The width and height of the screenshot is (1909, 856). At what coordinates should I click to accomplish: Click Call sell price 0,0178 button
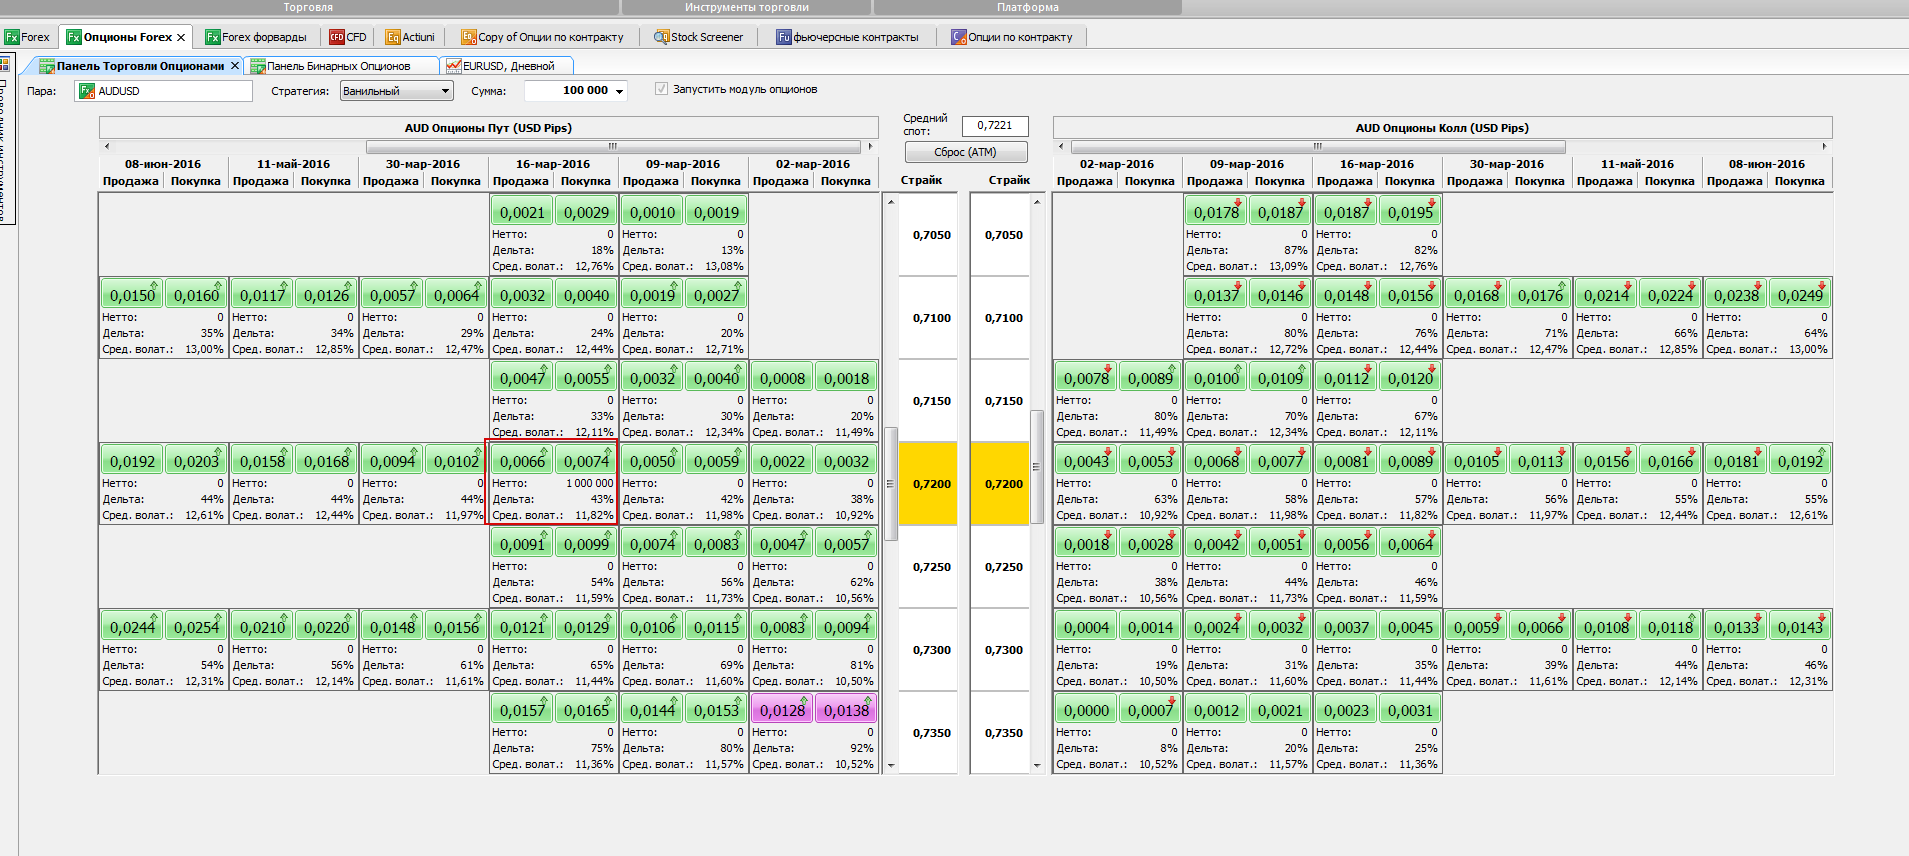[1216, 212]
